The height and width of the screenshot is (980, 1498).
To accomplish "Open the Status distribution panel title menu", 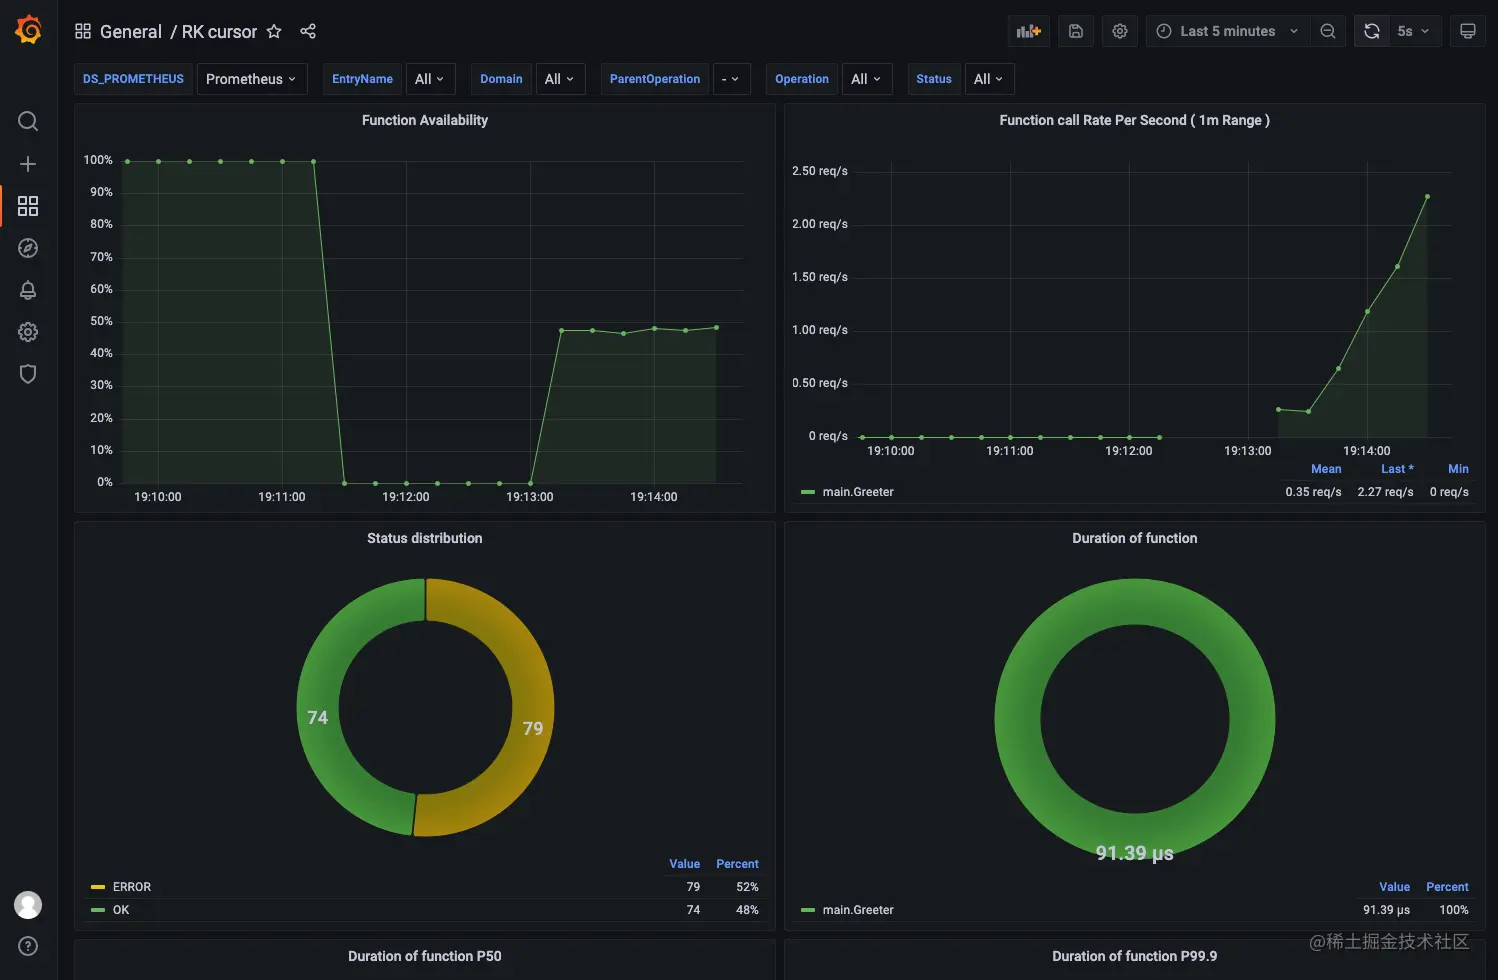I will 425,538.
